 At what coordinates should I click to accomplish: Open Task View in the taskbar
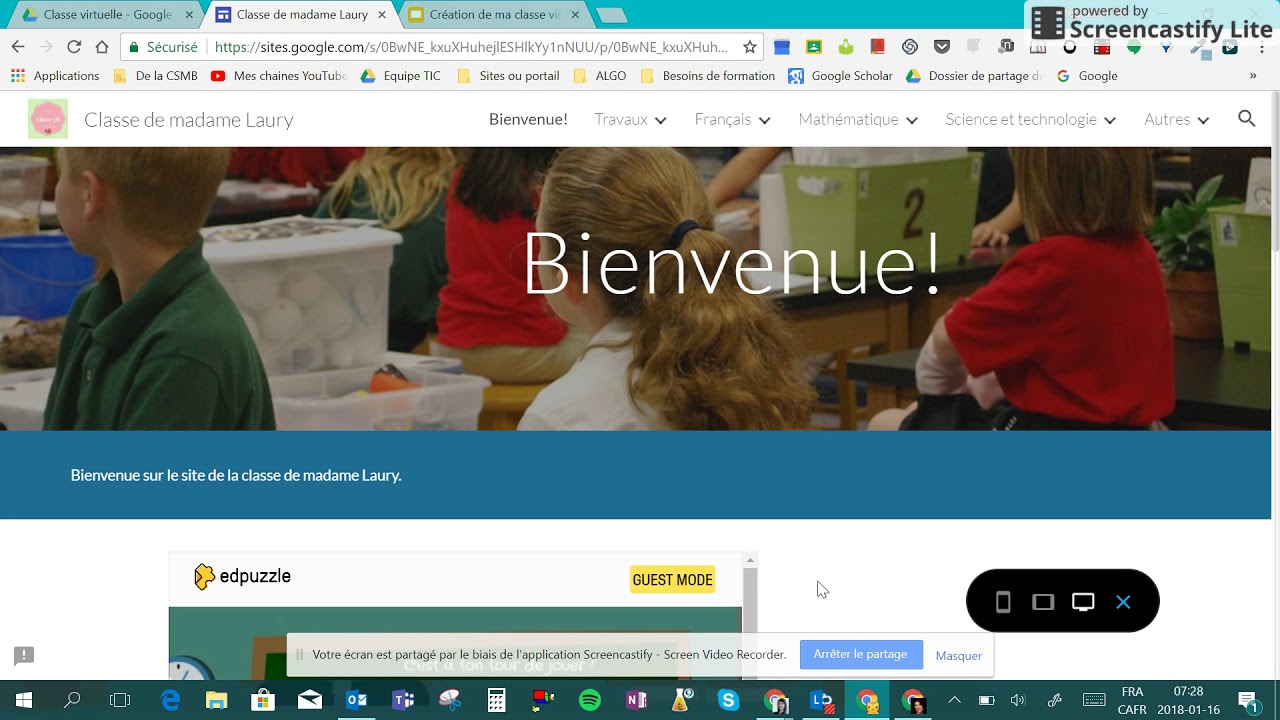coord(120,700)
